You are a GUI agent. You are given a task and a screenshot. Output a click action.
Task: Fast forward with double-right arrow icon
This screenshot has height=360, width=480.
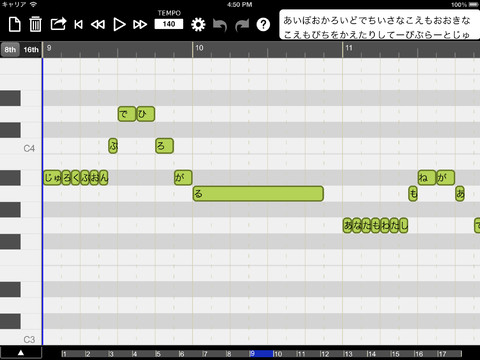click(x=140, y=25)
